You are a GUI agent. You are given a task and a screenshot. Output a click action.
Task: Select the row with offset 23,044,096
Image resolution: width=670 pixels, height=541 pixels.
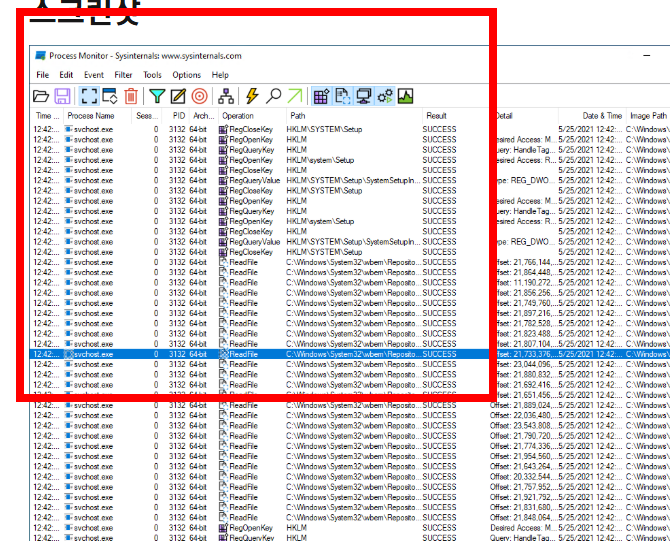(351, 365)
